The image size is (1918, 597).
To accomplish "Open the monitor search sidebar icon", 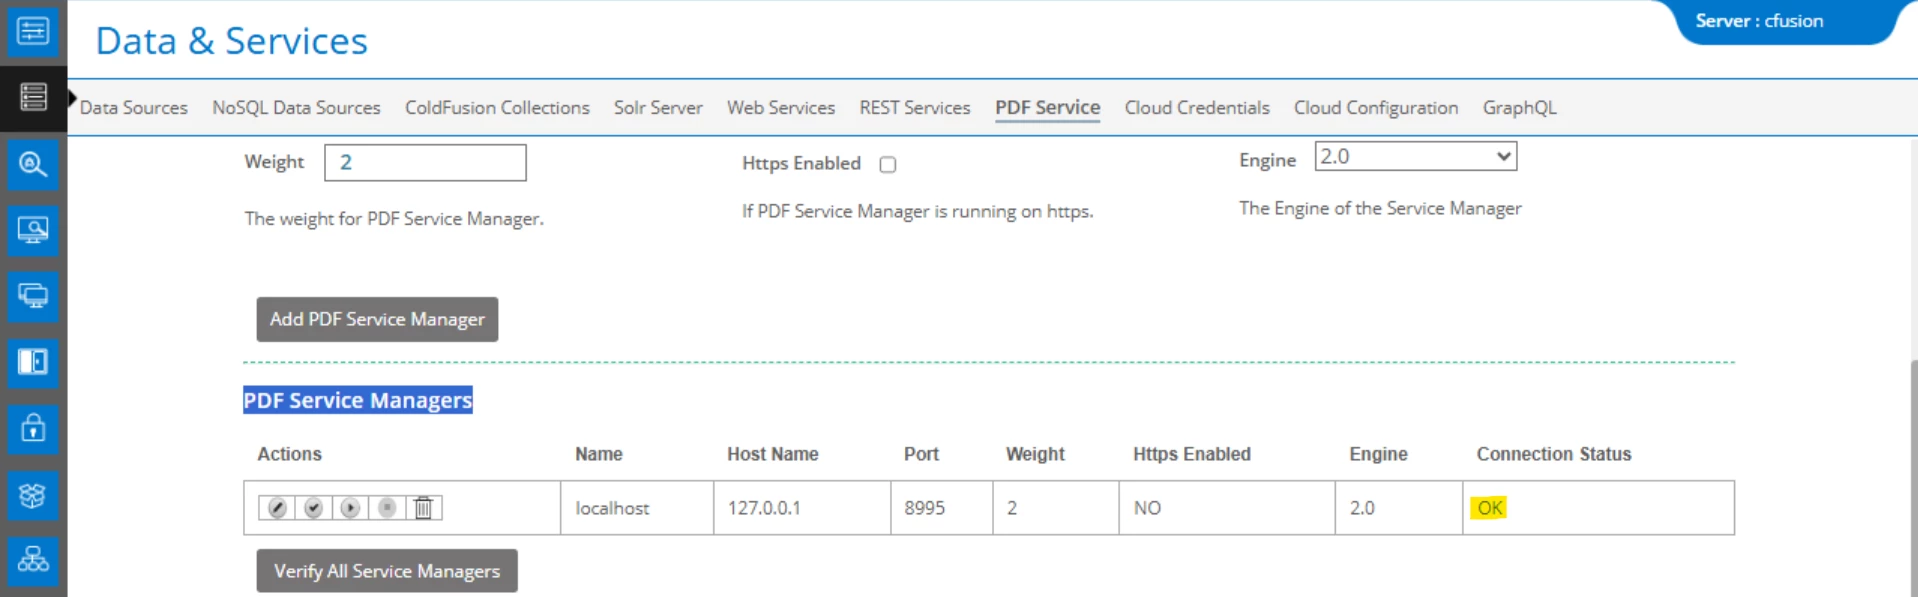I will 33,230.
